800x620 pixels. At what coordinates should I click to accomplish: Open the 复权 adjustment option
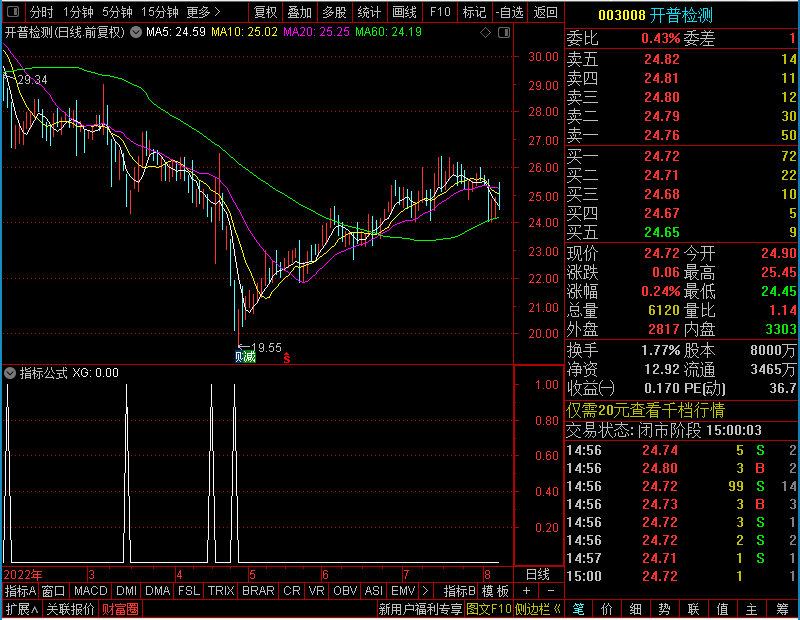tap(265, 12)
